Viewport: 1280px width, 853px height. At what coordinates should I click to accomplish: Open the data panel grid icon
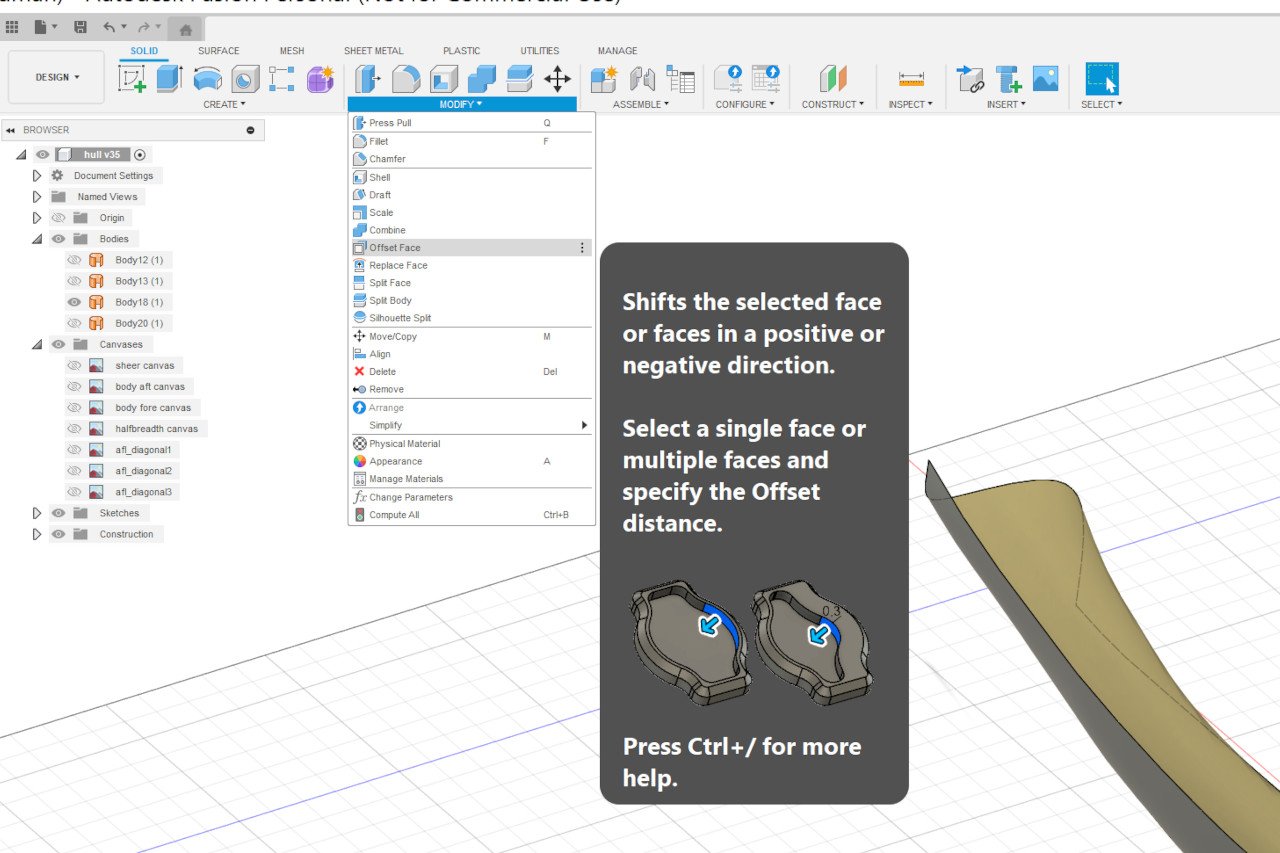click(x=12, y=27)
